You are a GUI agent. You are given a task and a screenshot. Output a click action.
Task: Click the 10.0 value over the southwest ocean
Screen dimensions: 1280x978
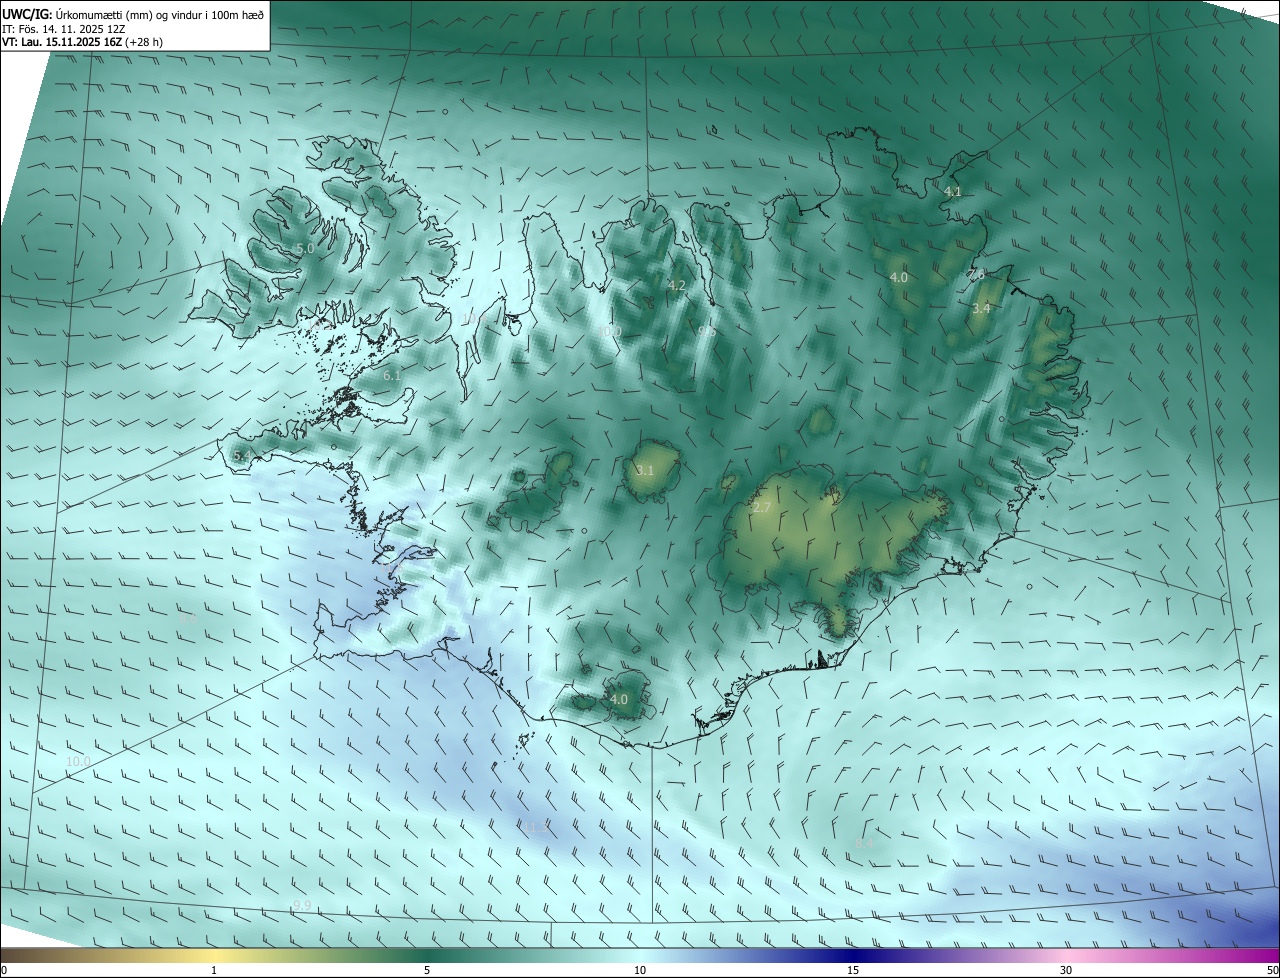pos(78,761)
